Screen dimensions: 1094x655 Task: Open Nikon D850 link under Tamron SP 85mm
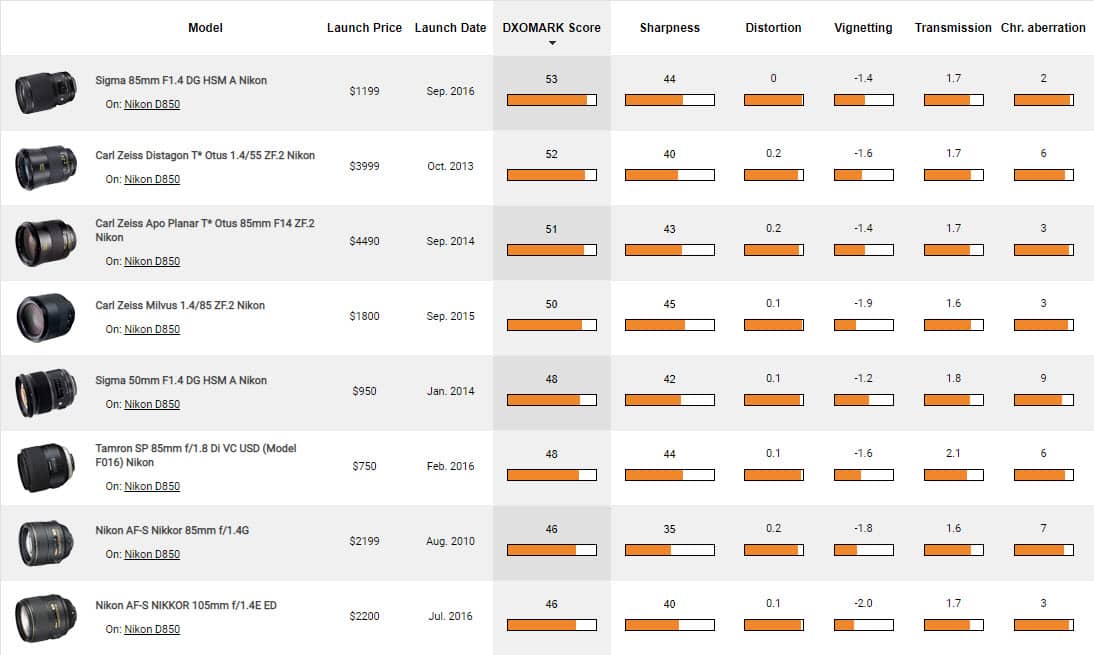pos(152,486)
